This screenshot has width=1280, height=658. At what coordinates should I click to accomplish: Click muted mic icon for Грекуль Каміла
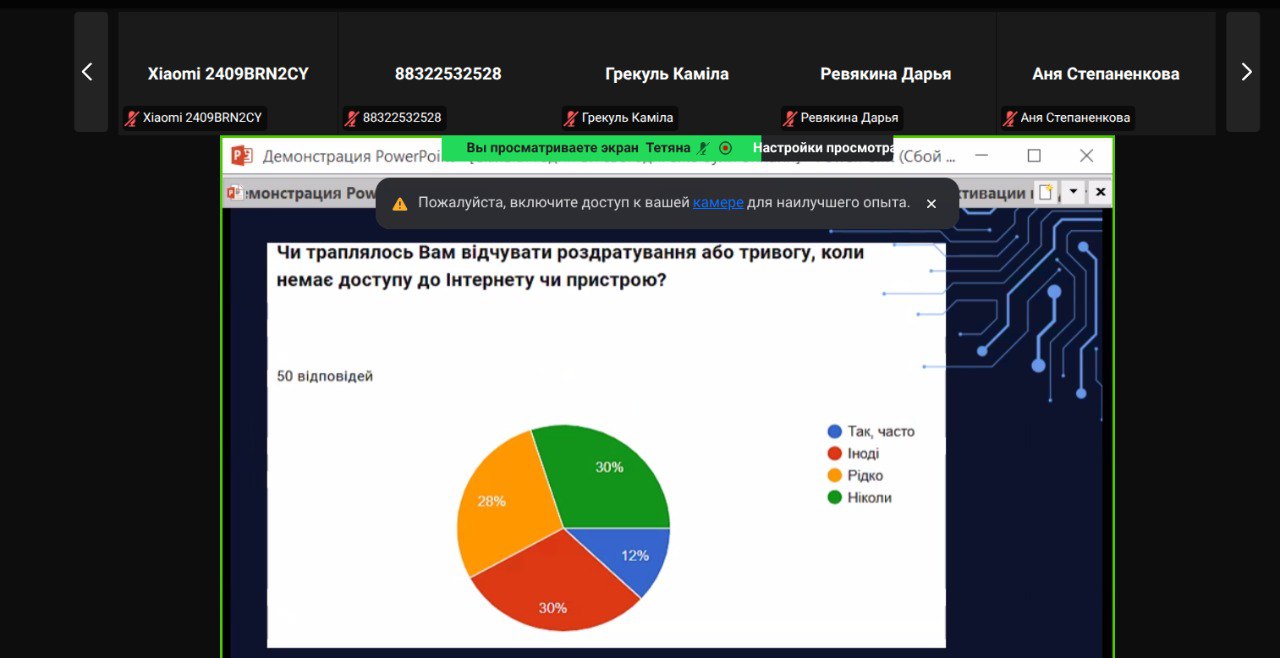(x=570, y=118)
